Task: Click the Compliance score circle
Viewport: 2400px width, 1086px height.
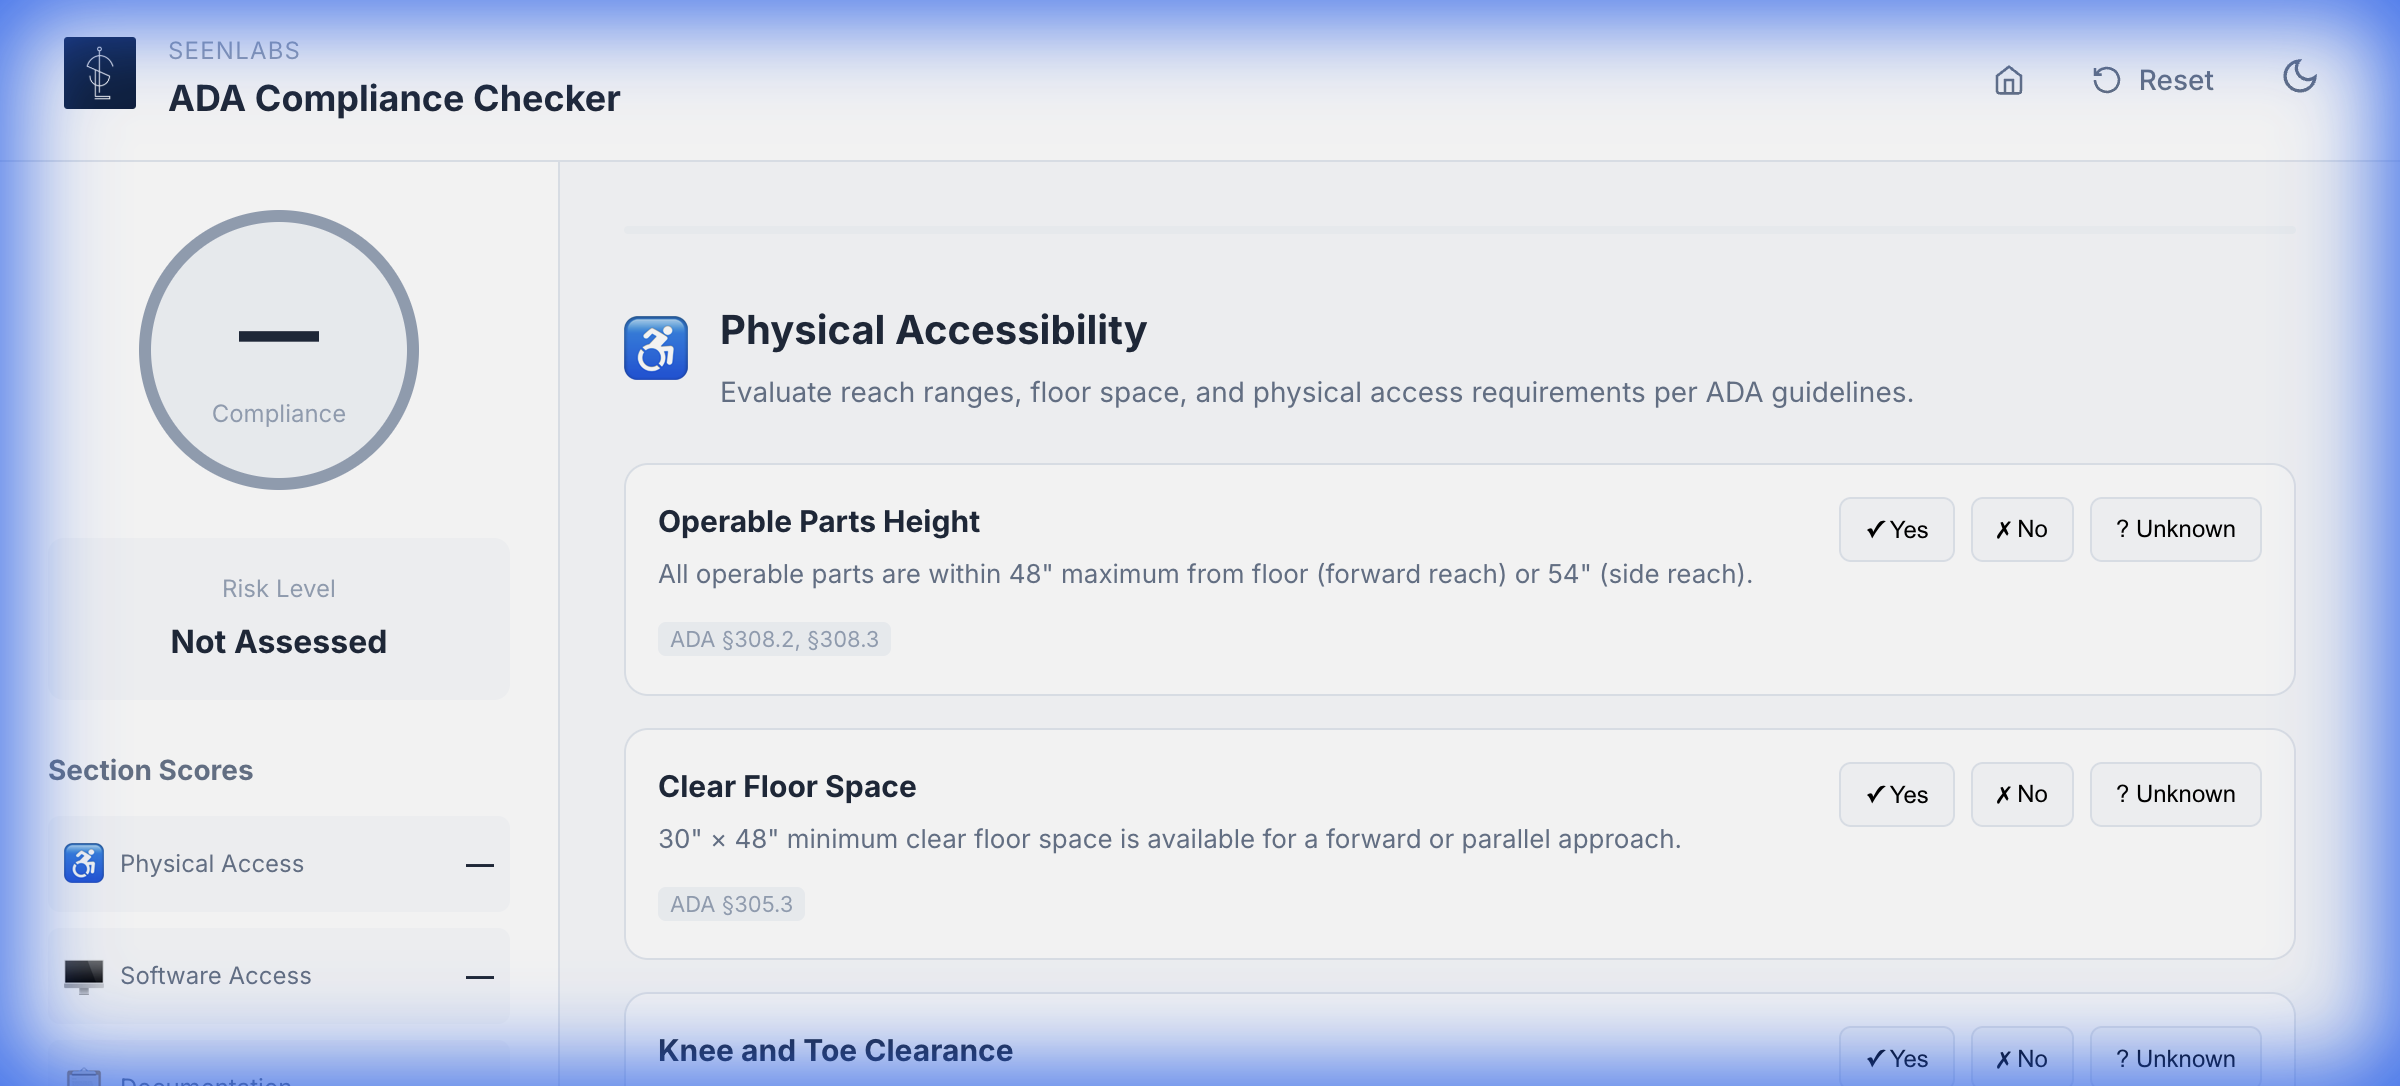Action: 279,350
